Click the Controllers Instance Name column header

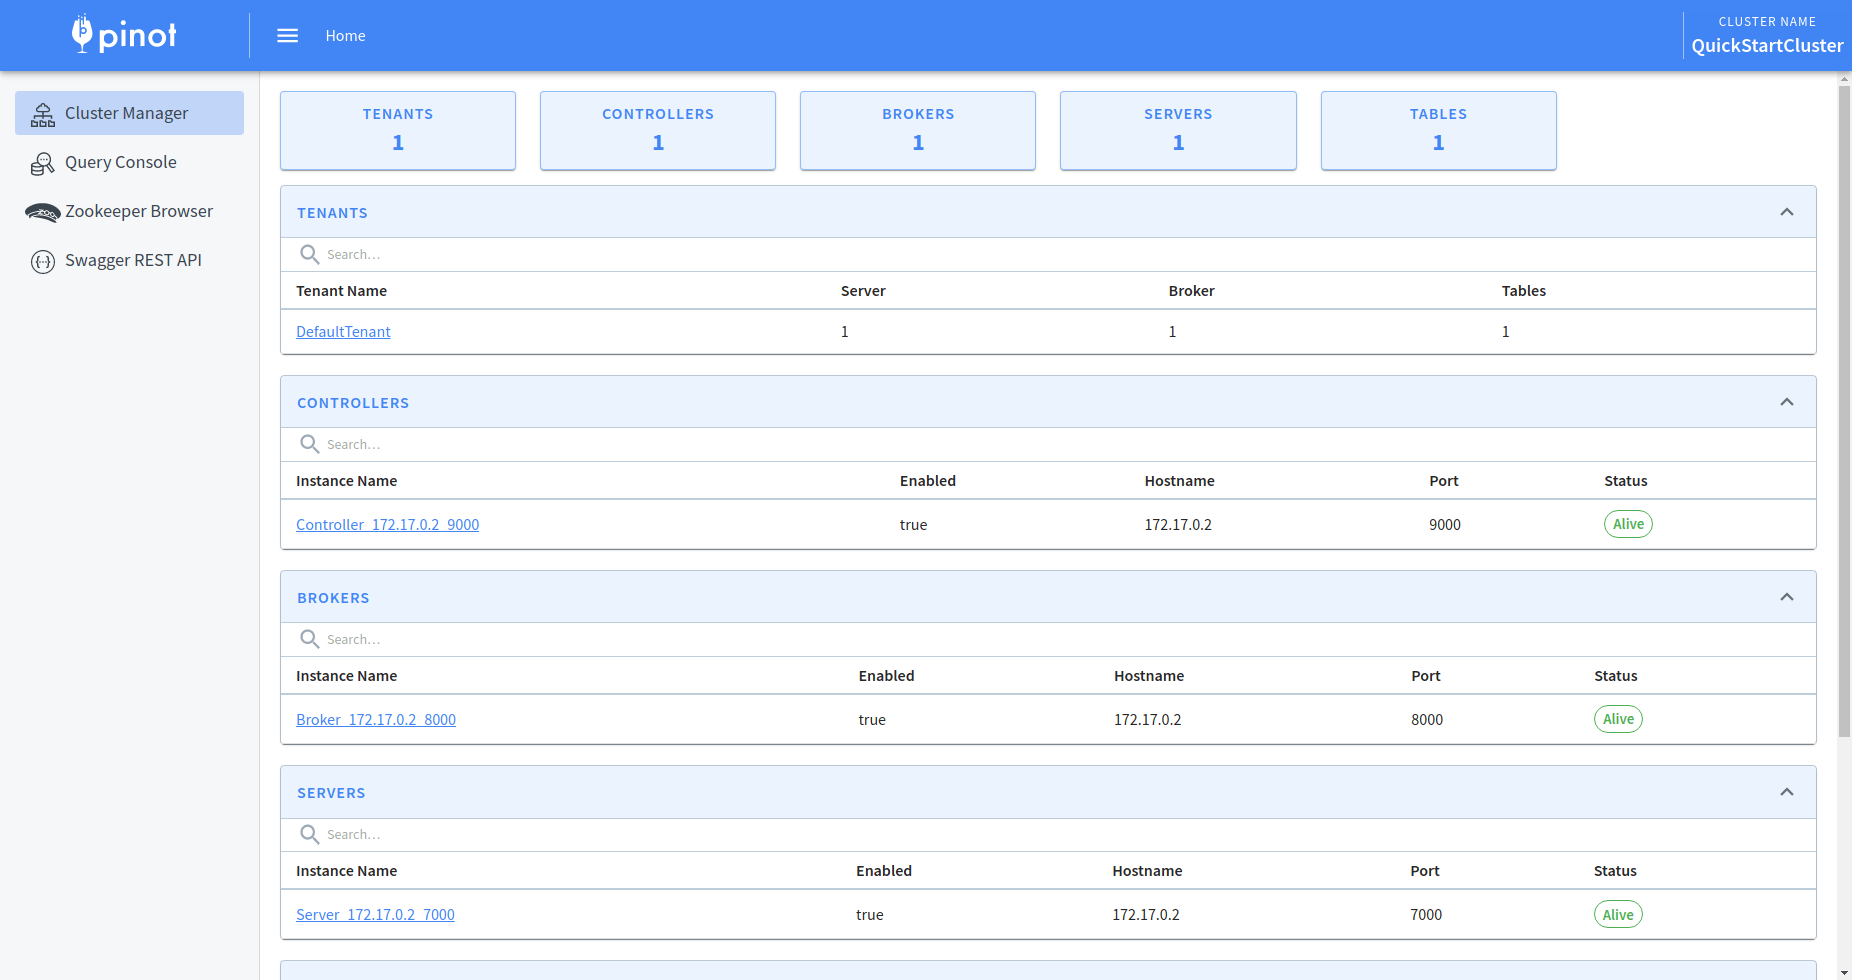pyautogui.click(x=346, y=481)
